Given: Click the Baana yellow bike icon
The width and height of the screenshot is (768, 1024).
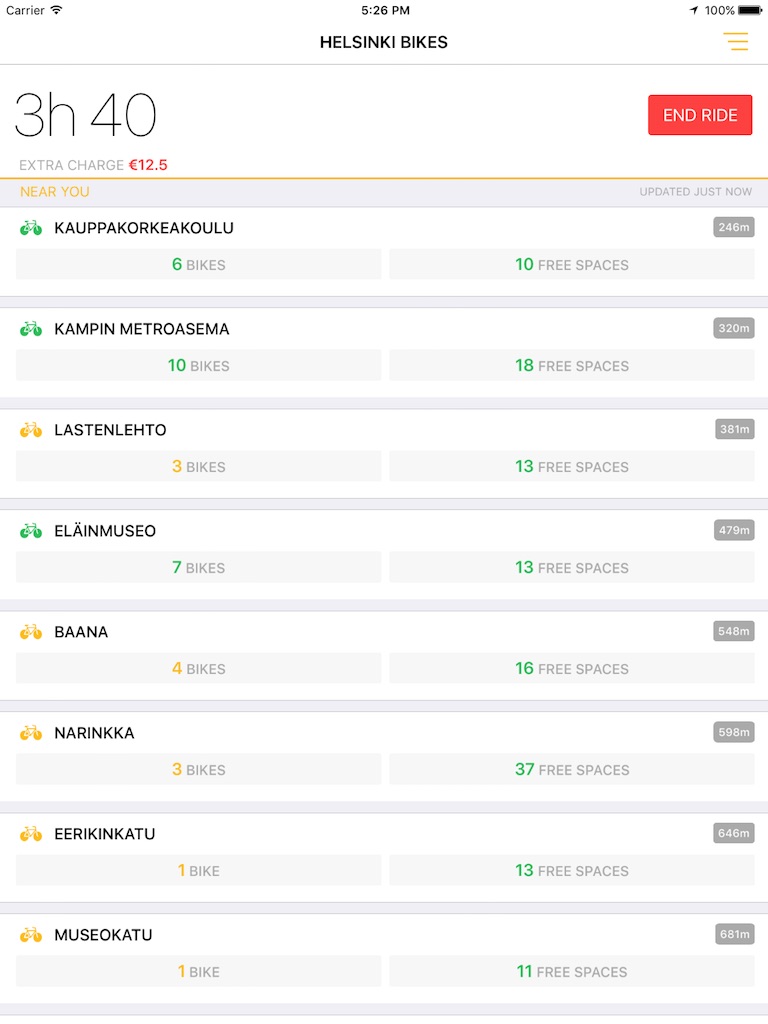Looking at the screenshot, I should [31, 632].
